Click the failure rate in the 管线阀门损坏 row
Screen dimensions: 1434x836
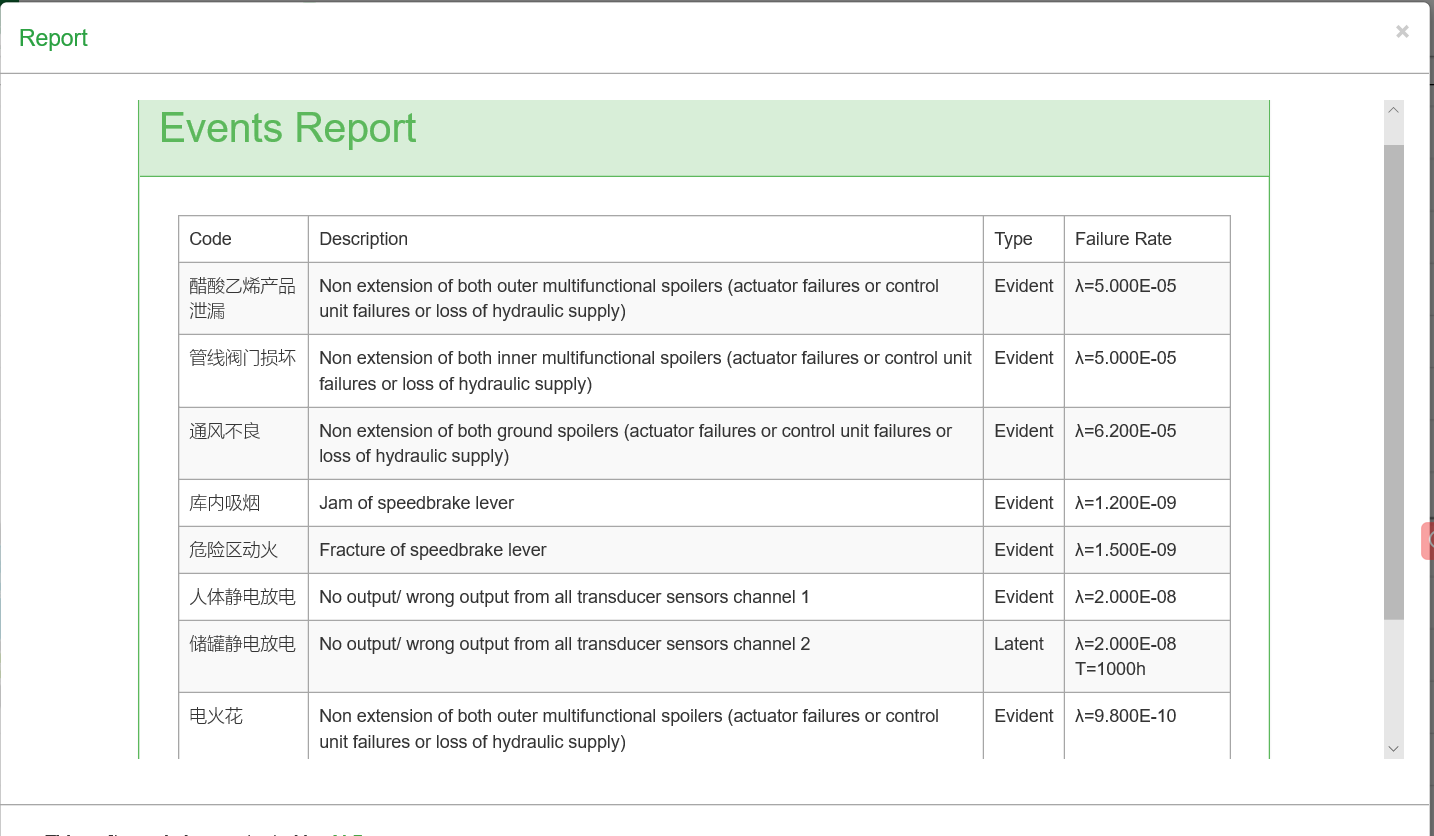pyautogui.click(x=1126, y=358)
